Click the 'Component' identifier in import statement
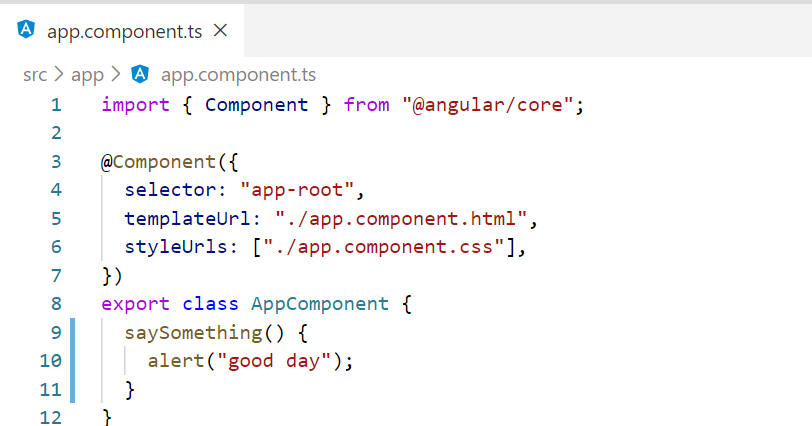The height and width of the screenshot is (426, 812). point(257,105)
